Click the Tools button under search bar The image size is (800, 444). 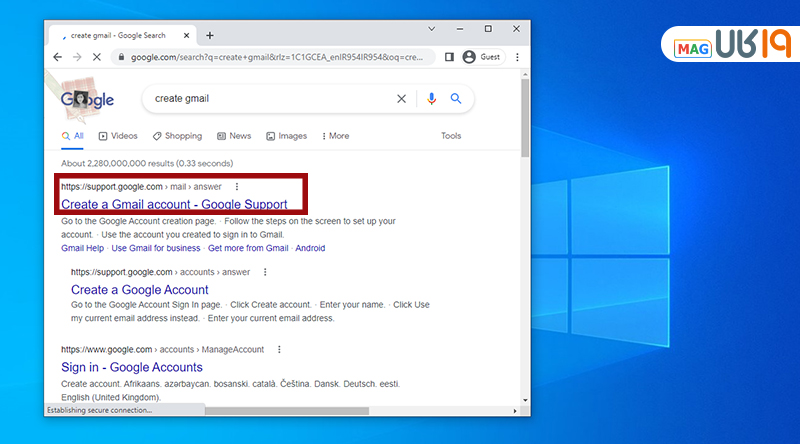451,136
